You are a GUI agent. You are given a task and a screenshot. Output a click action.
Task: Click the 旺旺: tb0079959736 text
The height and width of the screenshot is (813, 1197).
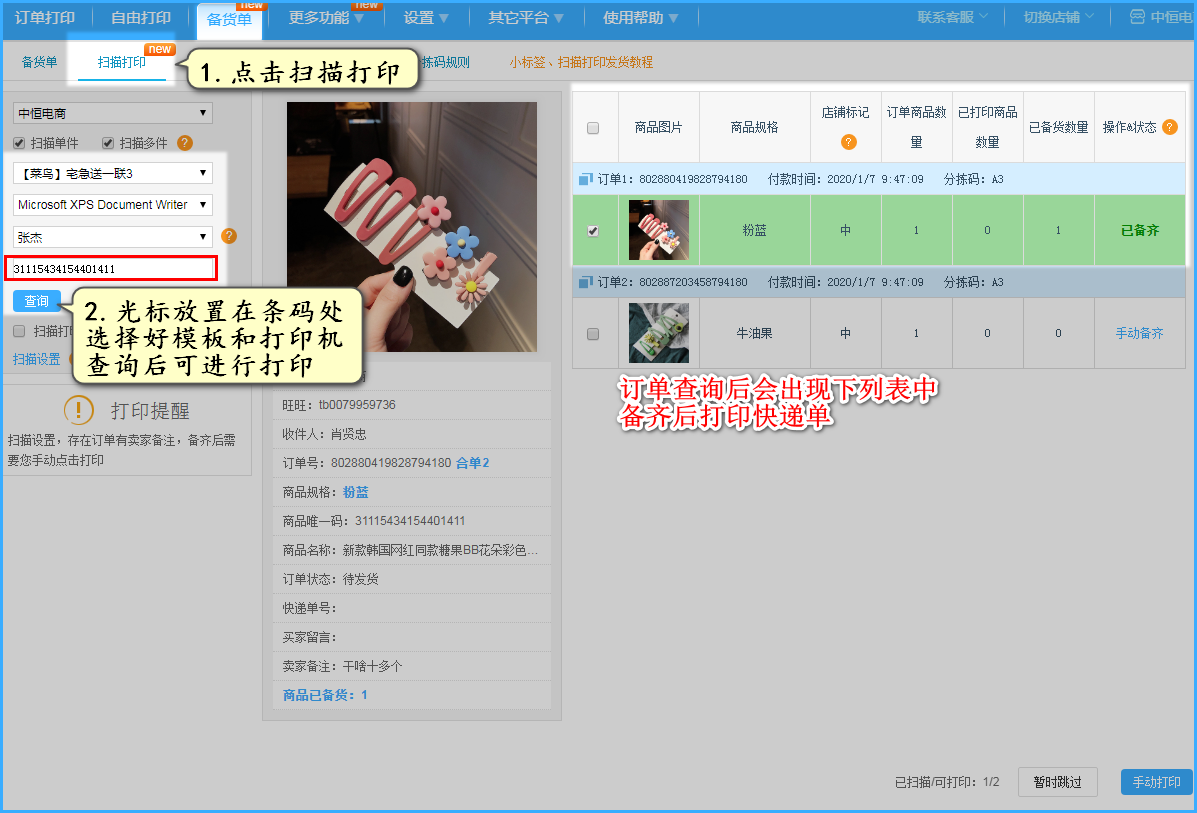339,405
